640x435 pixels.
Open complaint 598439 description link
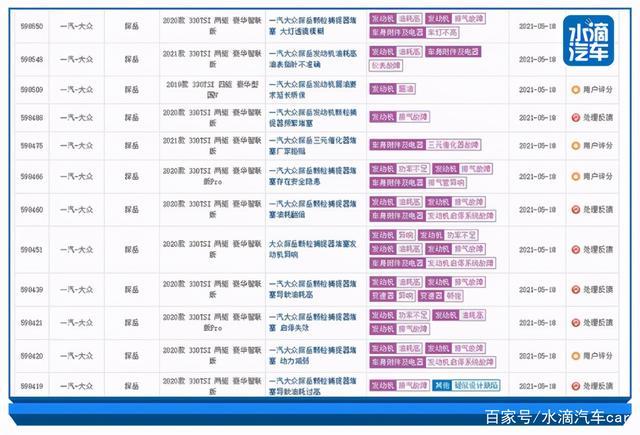[313, 289]
